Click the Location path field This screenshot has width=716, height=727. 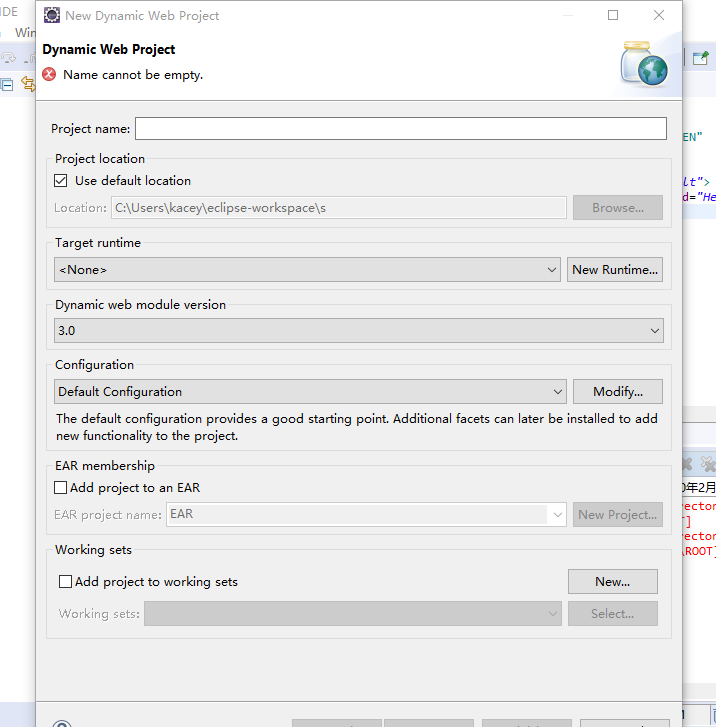(x=339, y=207)
